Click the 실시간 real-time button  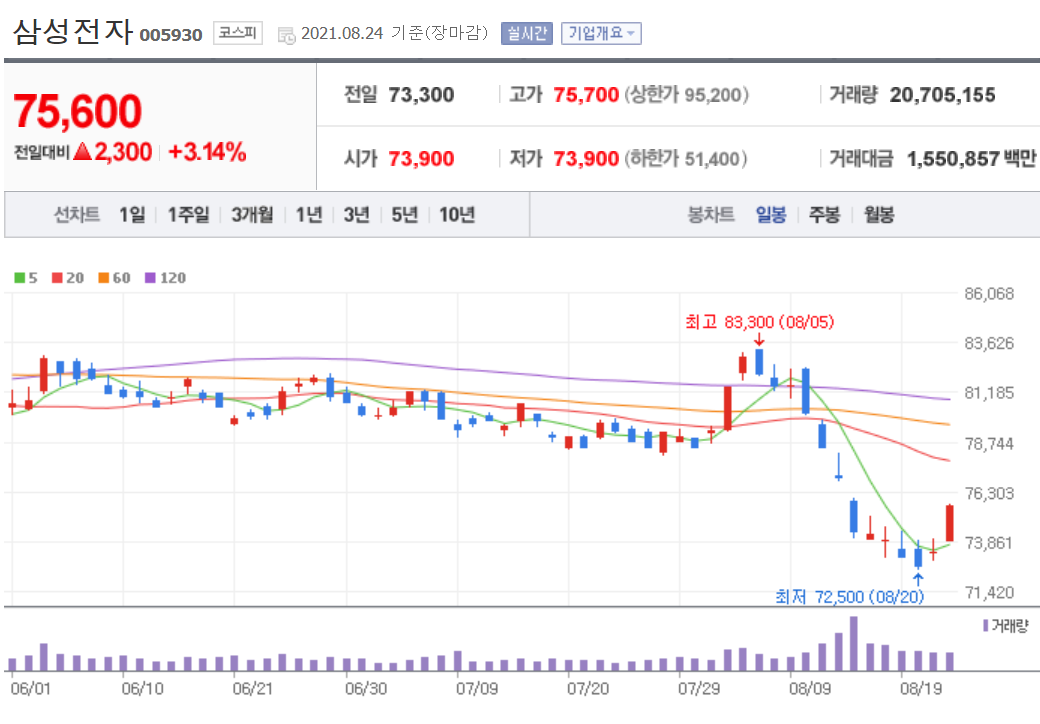(527, 33)
